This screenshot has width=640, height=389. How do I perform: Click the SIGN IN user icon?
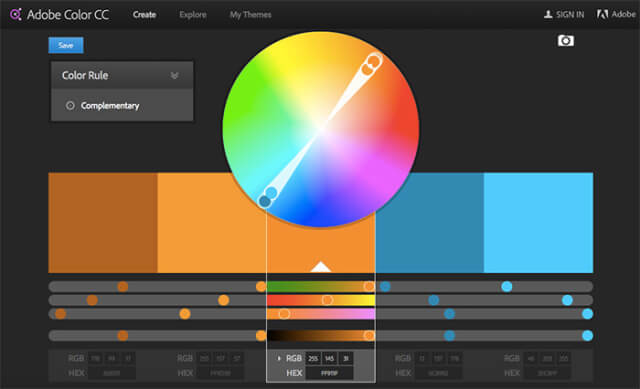[548, 15]
